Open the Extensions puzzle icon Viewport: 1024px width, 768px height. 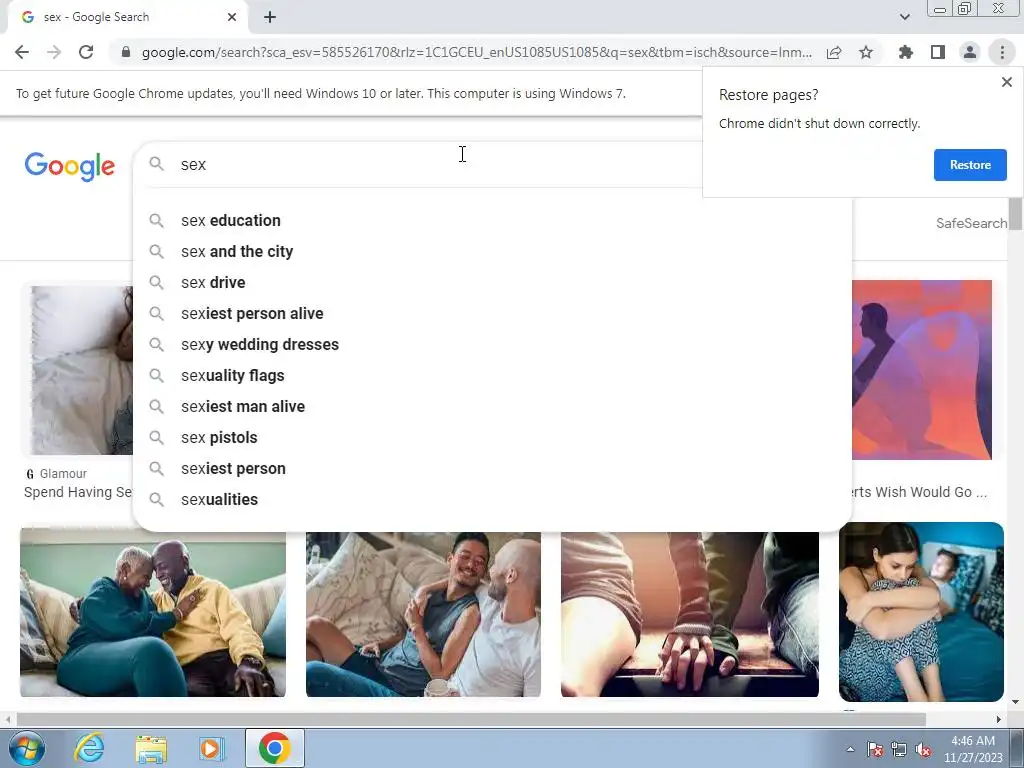[906, 52]
